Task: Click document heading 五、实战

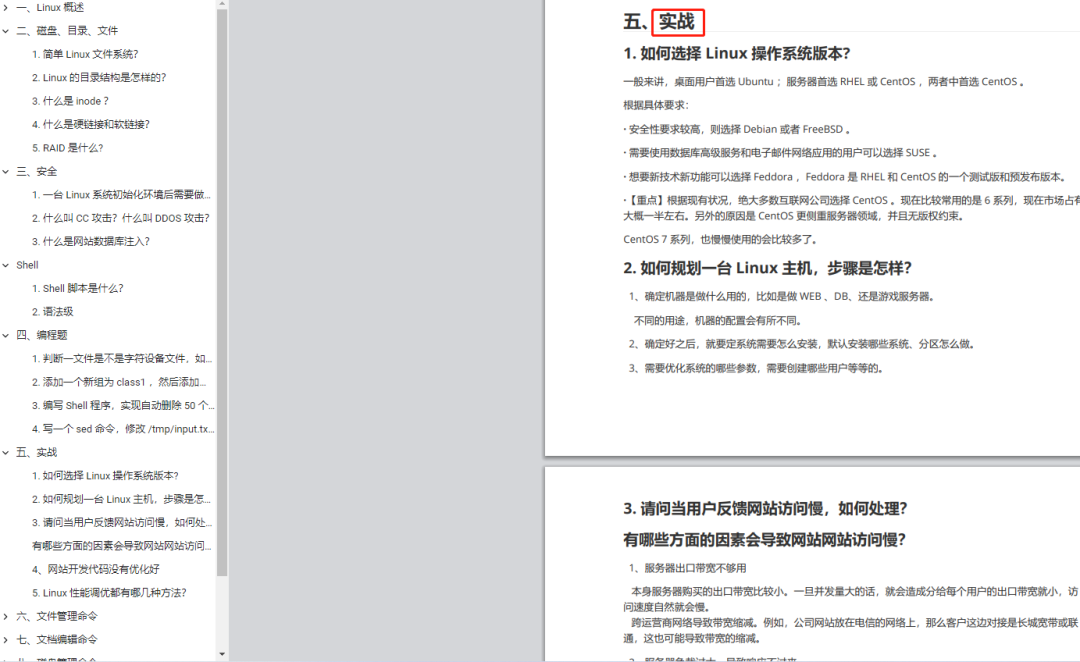Action: 659,22
